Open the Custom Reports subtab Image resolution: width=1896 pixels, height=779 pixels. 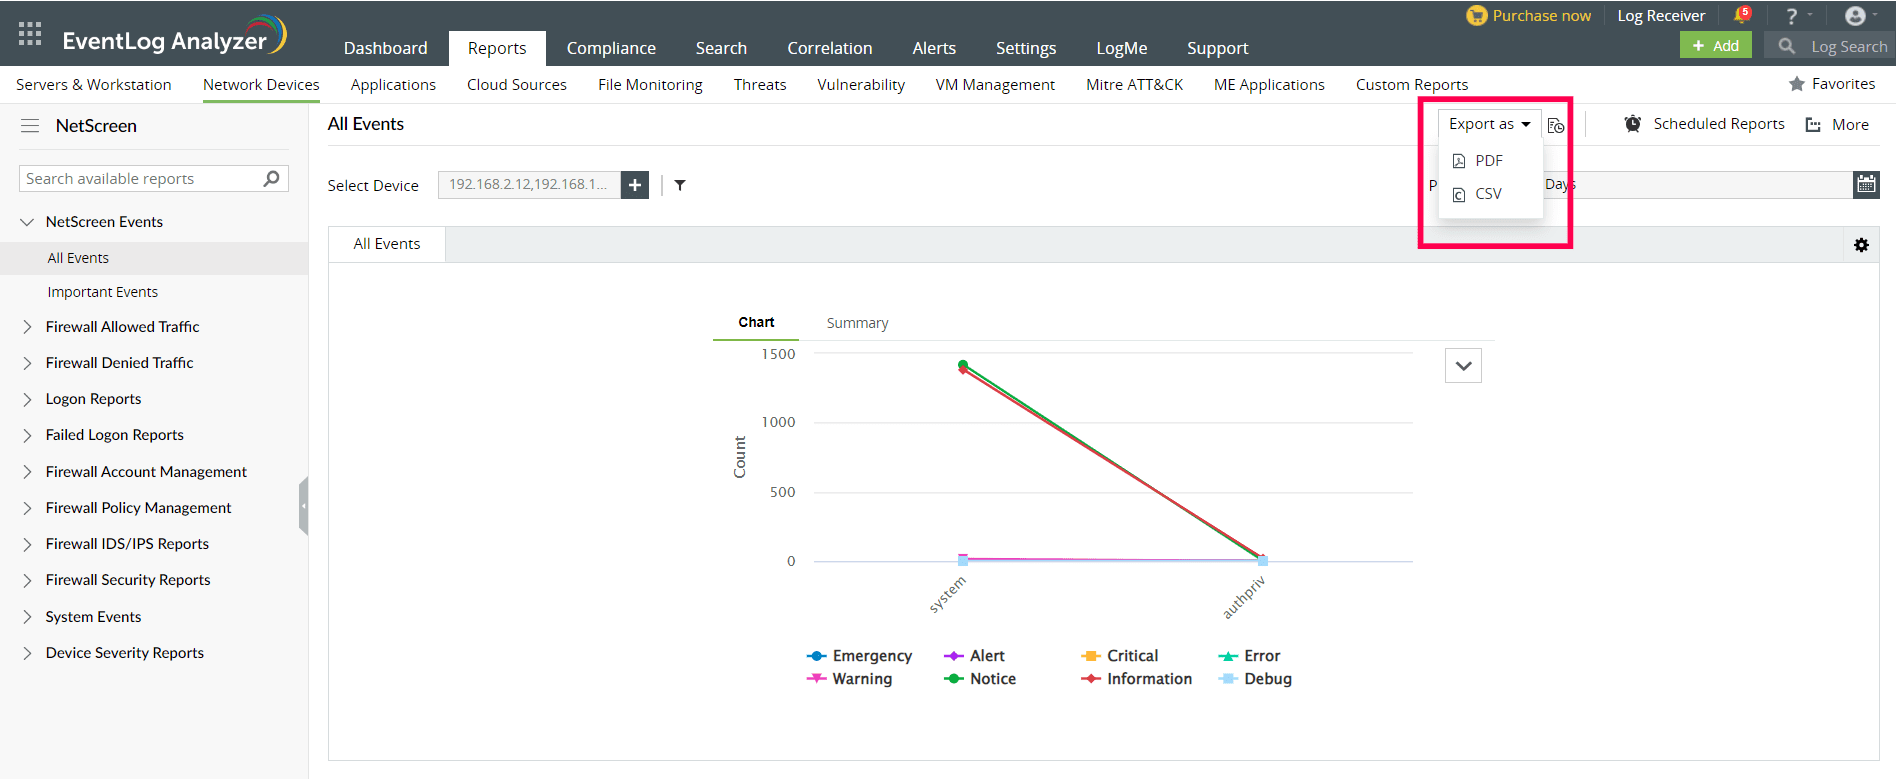[x=1412, y=85]
